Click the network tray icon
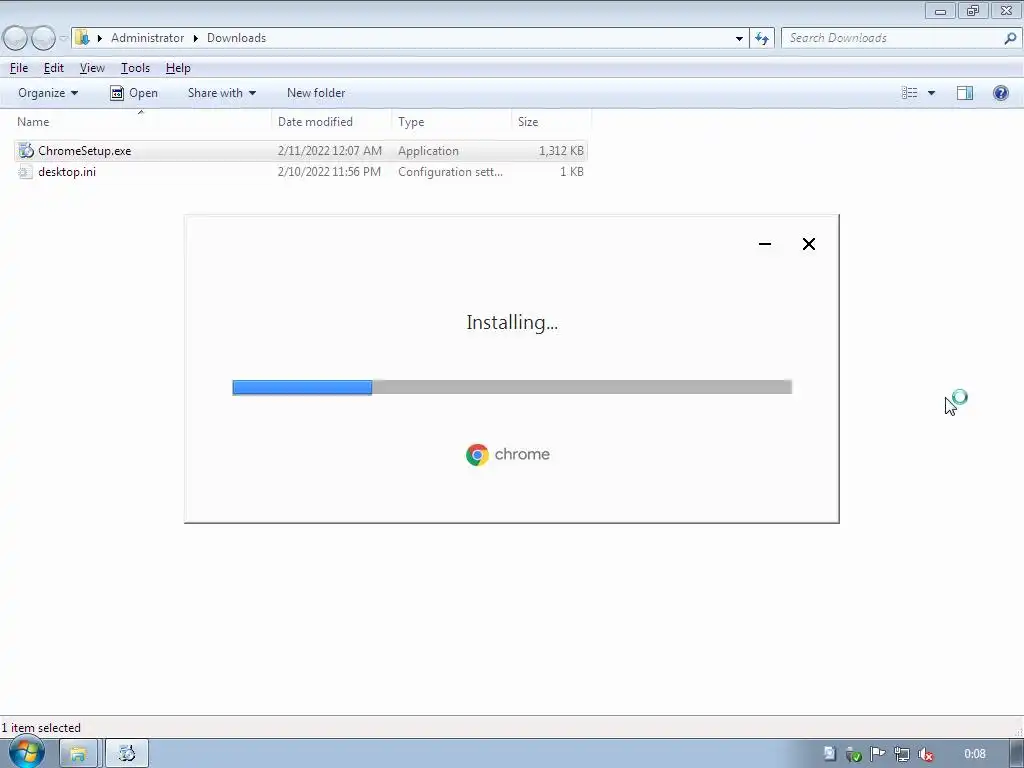The width and height of the screenshot is (1024, 768). [x=902, y=754]
